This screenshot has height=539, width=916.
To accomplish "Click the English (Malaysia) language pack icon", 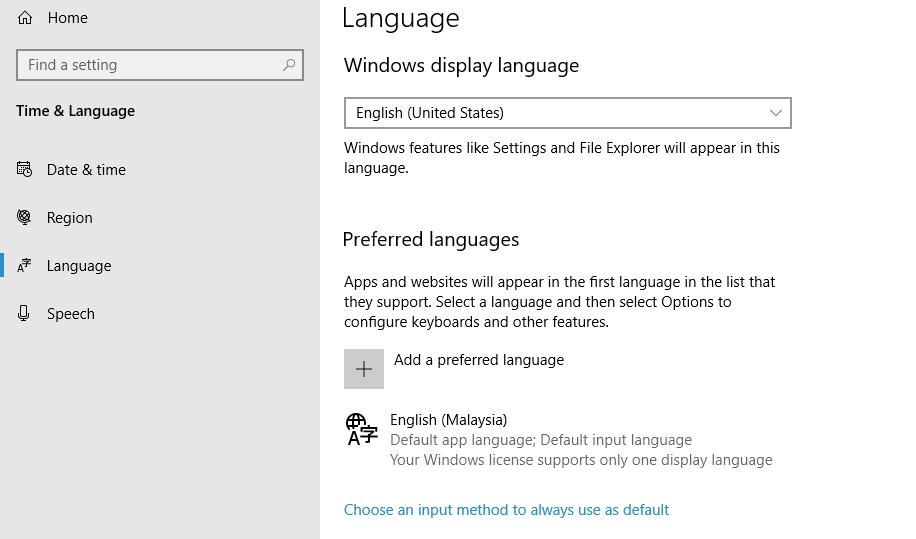I will point(361,429).
